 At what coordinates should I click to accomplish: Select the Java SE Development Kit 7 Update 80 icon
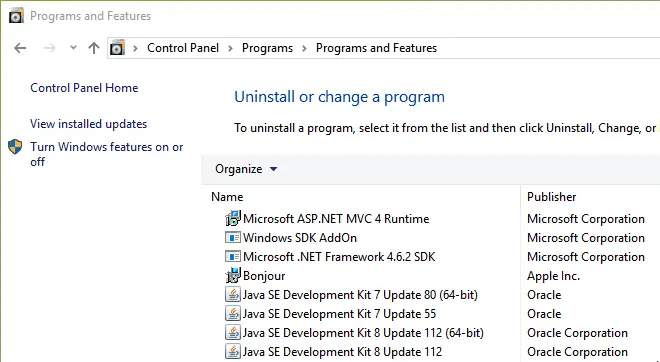point(233,295)
